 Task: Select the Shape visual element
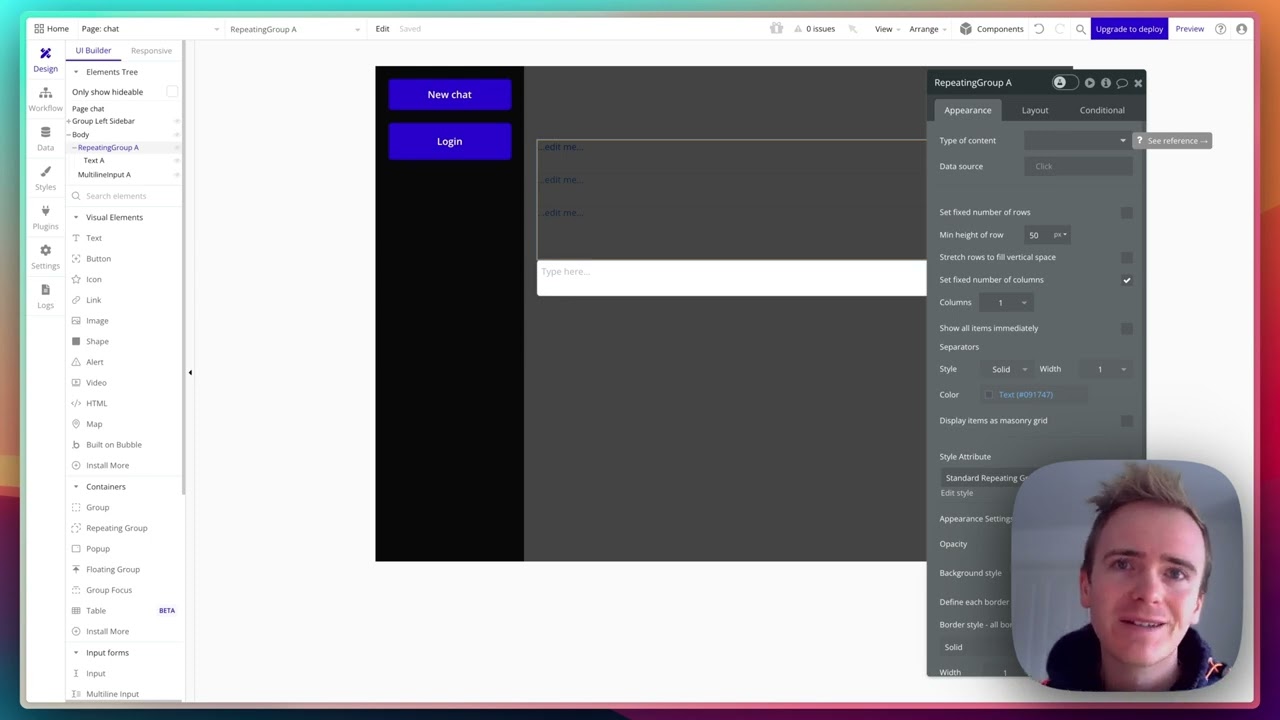[96, 341]
